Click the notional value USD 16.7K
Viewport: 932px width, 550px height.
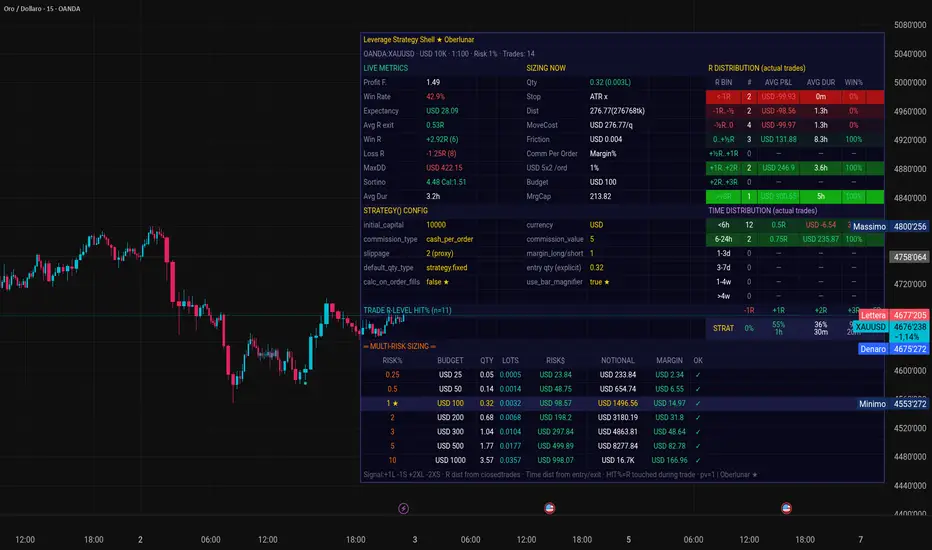[x=618, y=460]
